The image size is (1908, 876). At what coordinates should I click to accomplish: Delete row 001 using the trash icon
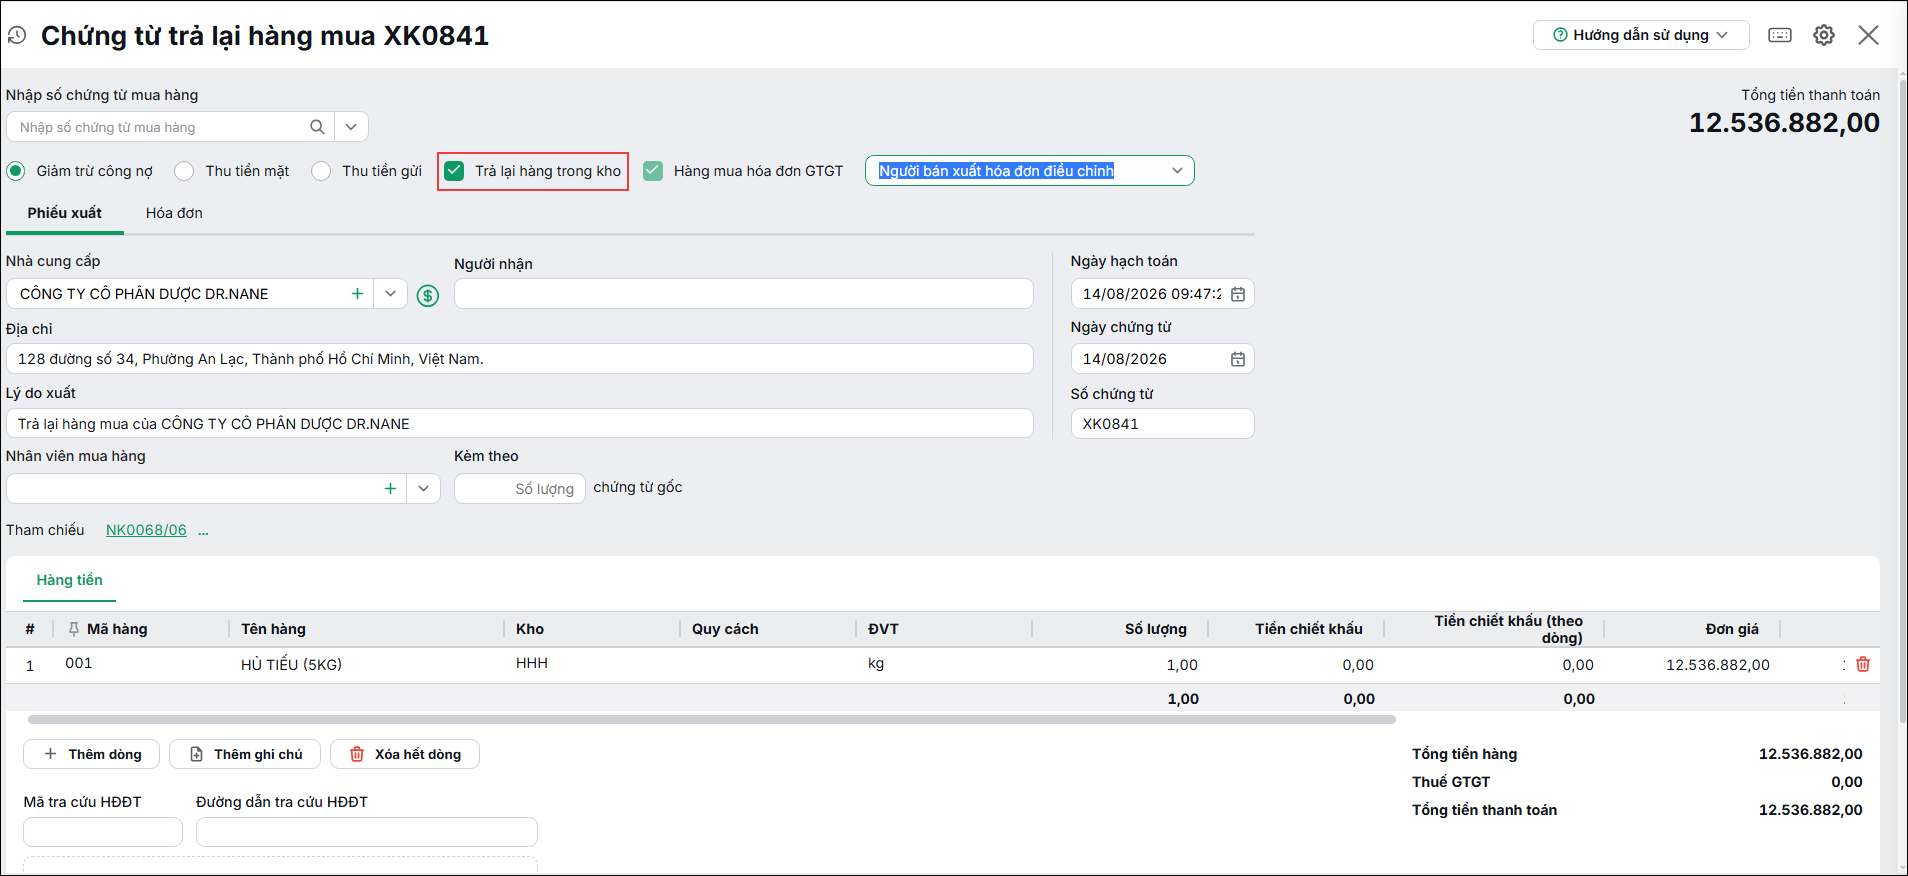pos(1863,664)
